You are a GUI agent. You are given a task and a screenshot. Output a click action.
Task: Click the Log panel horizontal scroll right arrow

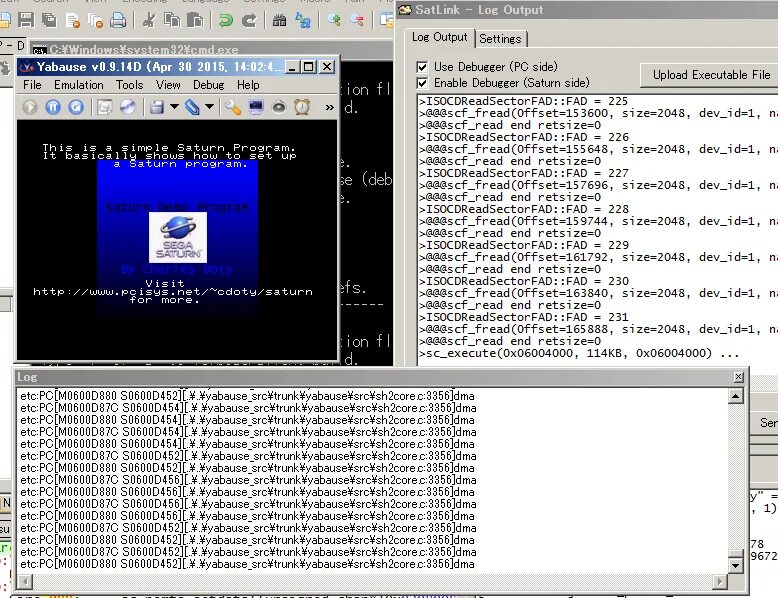[x=720, y=581]
